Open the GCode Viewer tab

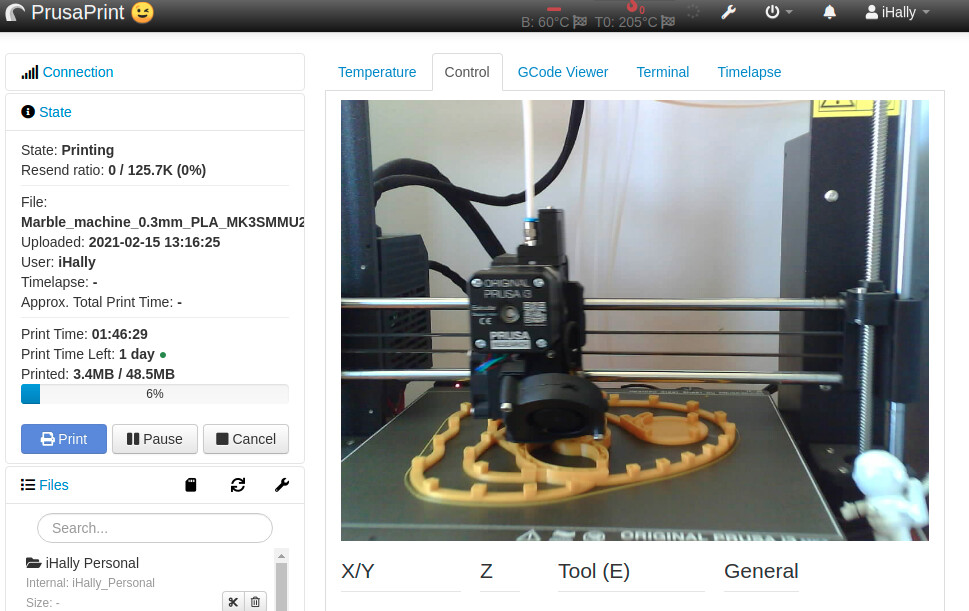(563, 72)
